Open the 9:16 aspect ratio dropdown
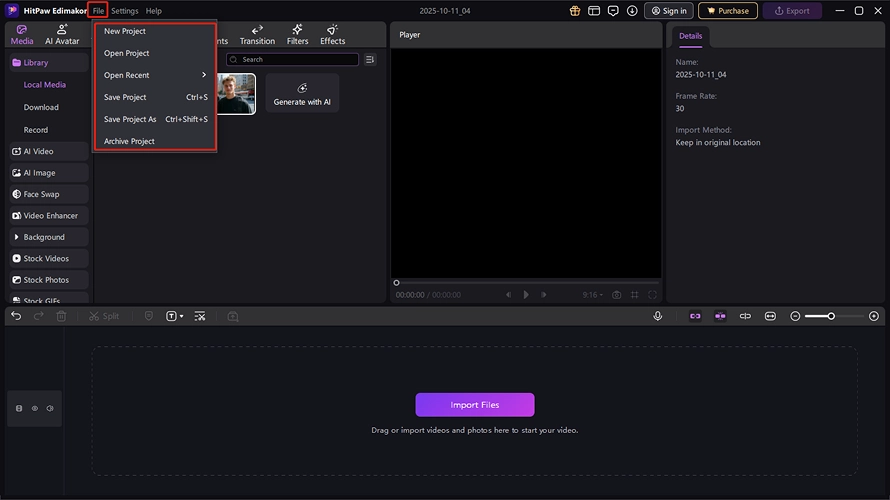Screen dimensions: 890x500 (x=593, y=295)
